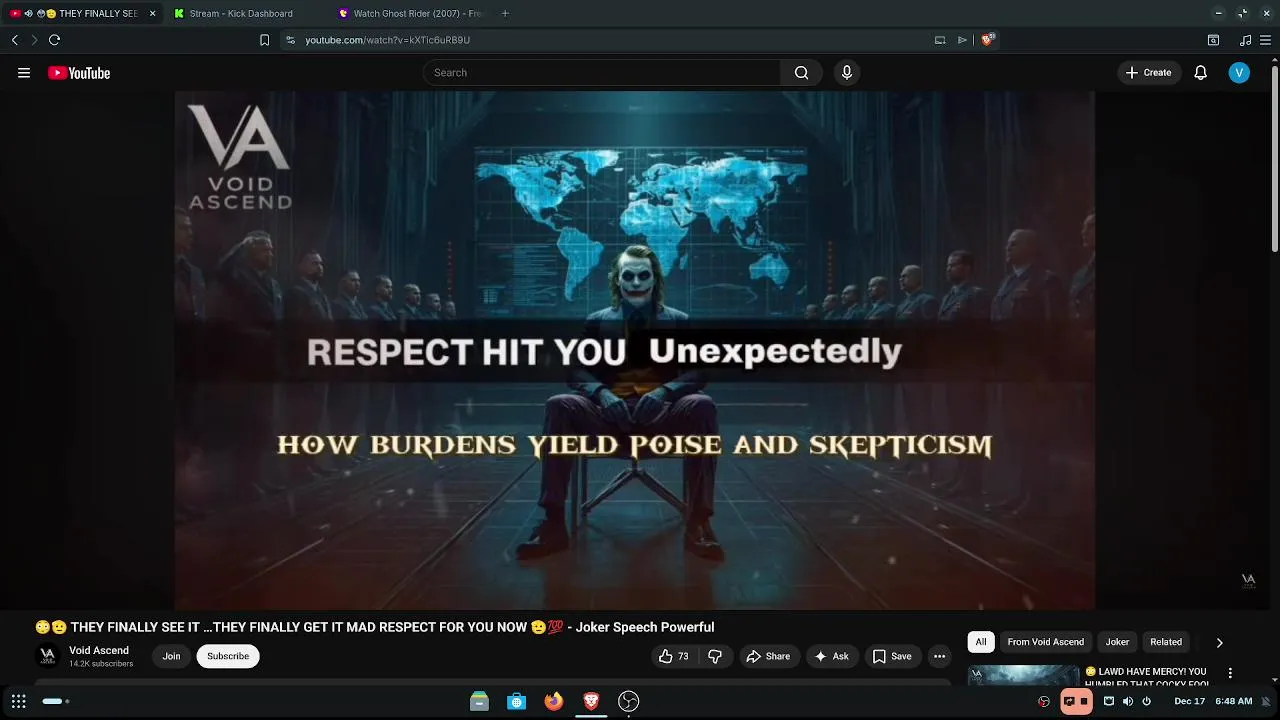The height and width of the screenshot is (720, 1280).
Task: Bookmark this page in address bar
Action: point(264,40)
